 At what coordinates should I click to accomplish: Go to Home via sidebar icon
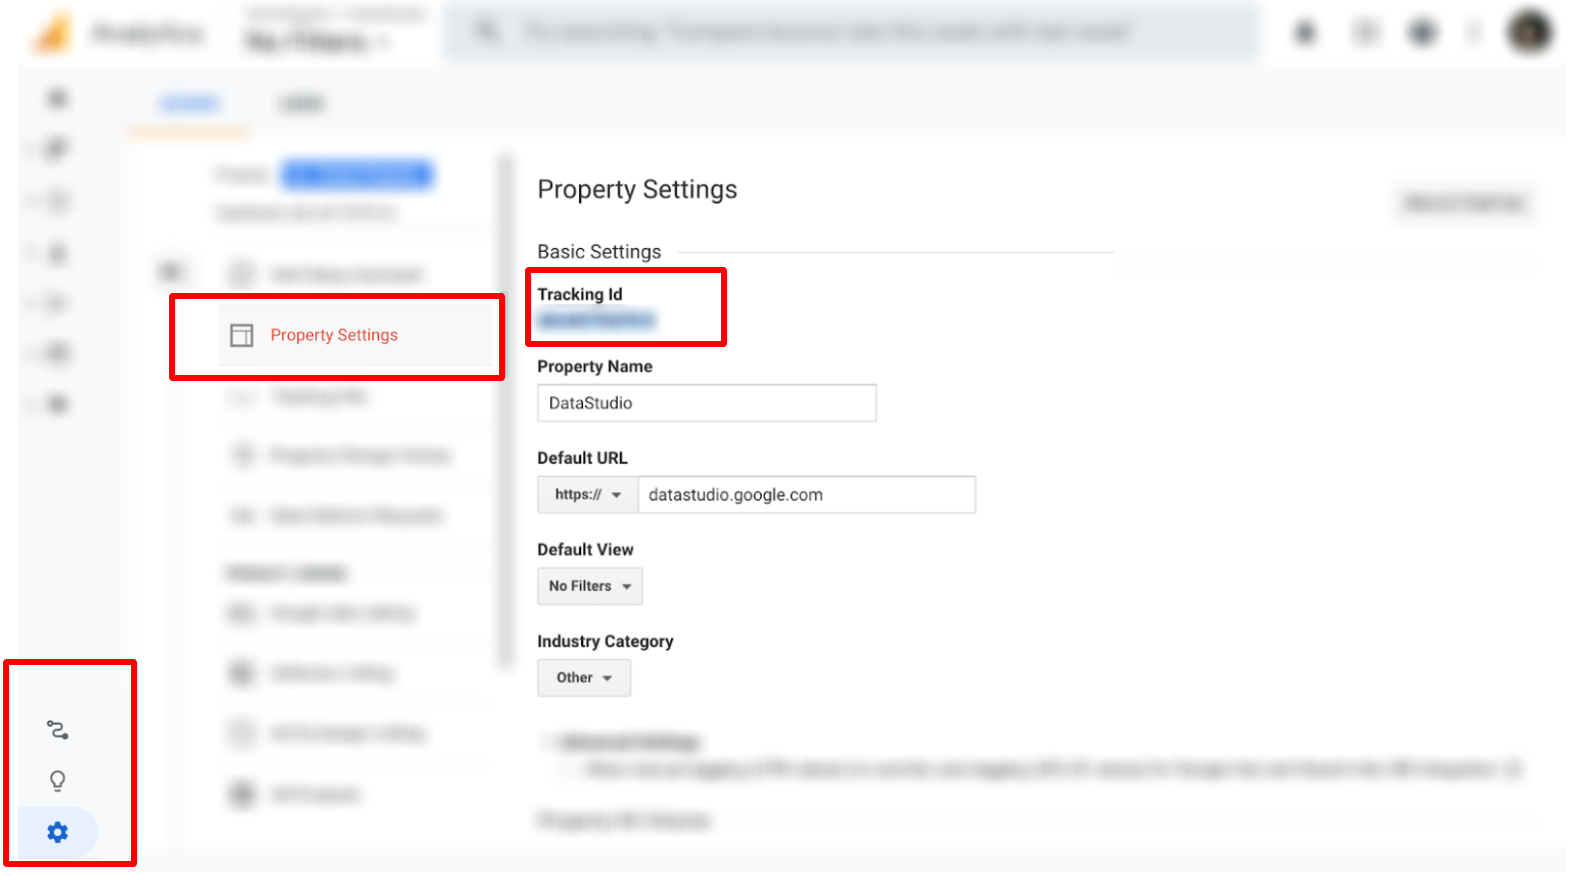point(58,98)
